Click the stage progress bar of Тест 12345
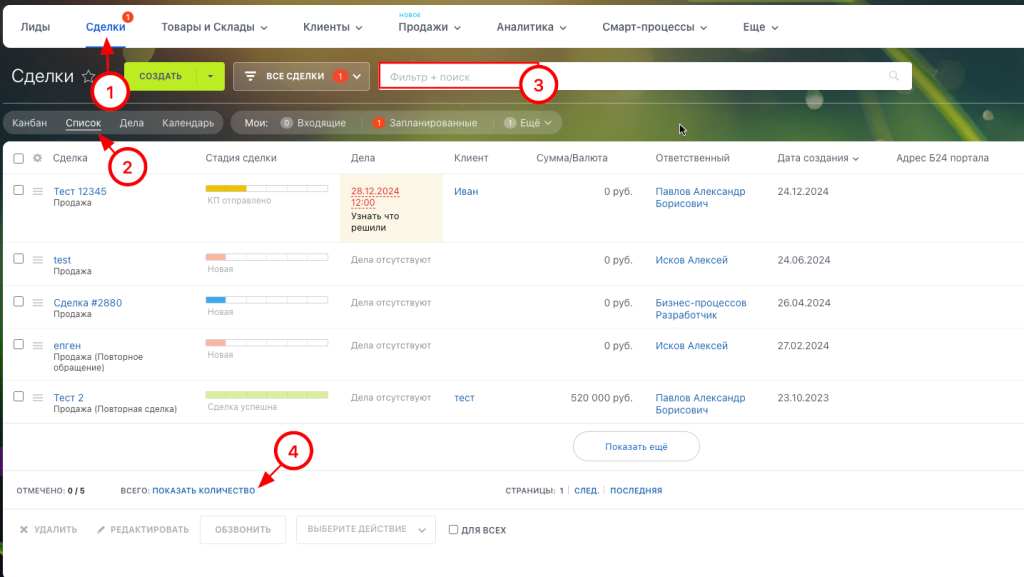 (x=266, y=188)
